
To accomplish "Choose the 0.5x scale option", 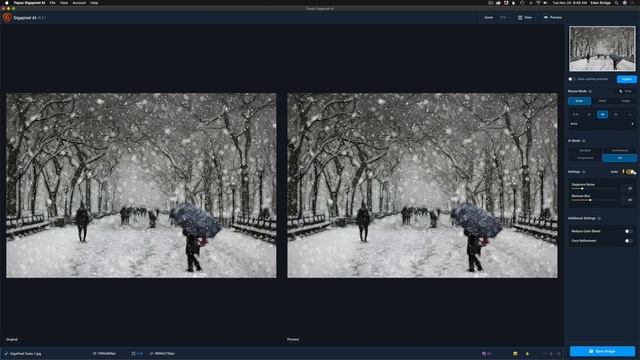I will pos(576,115).
